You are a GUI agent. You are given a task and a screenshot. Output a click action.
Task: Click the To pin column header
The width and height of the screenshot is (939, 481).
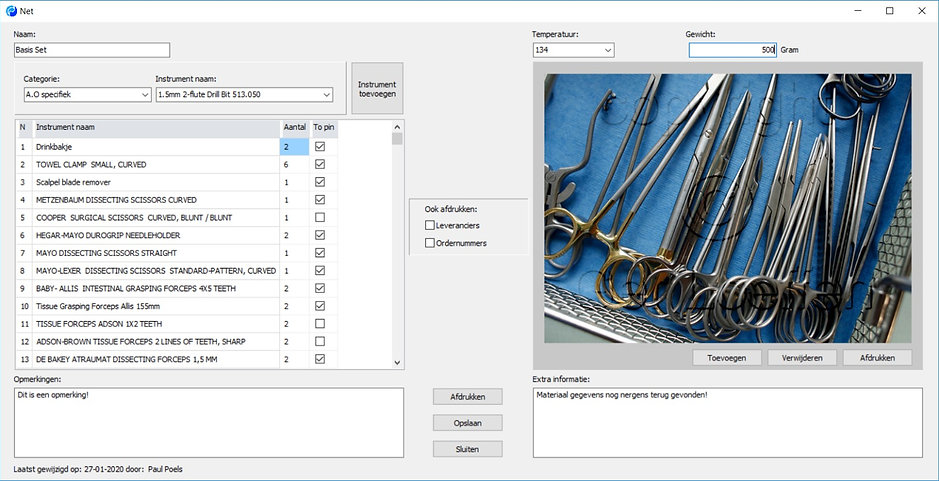[x=324, y=127]
